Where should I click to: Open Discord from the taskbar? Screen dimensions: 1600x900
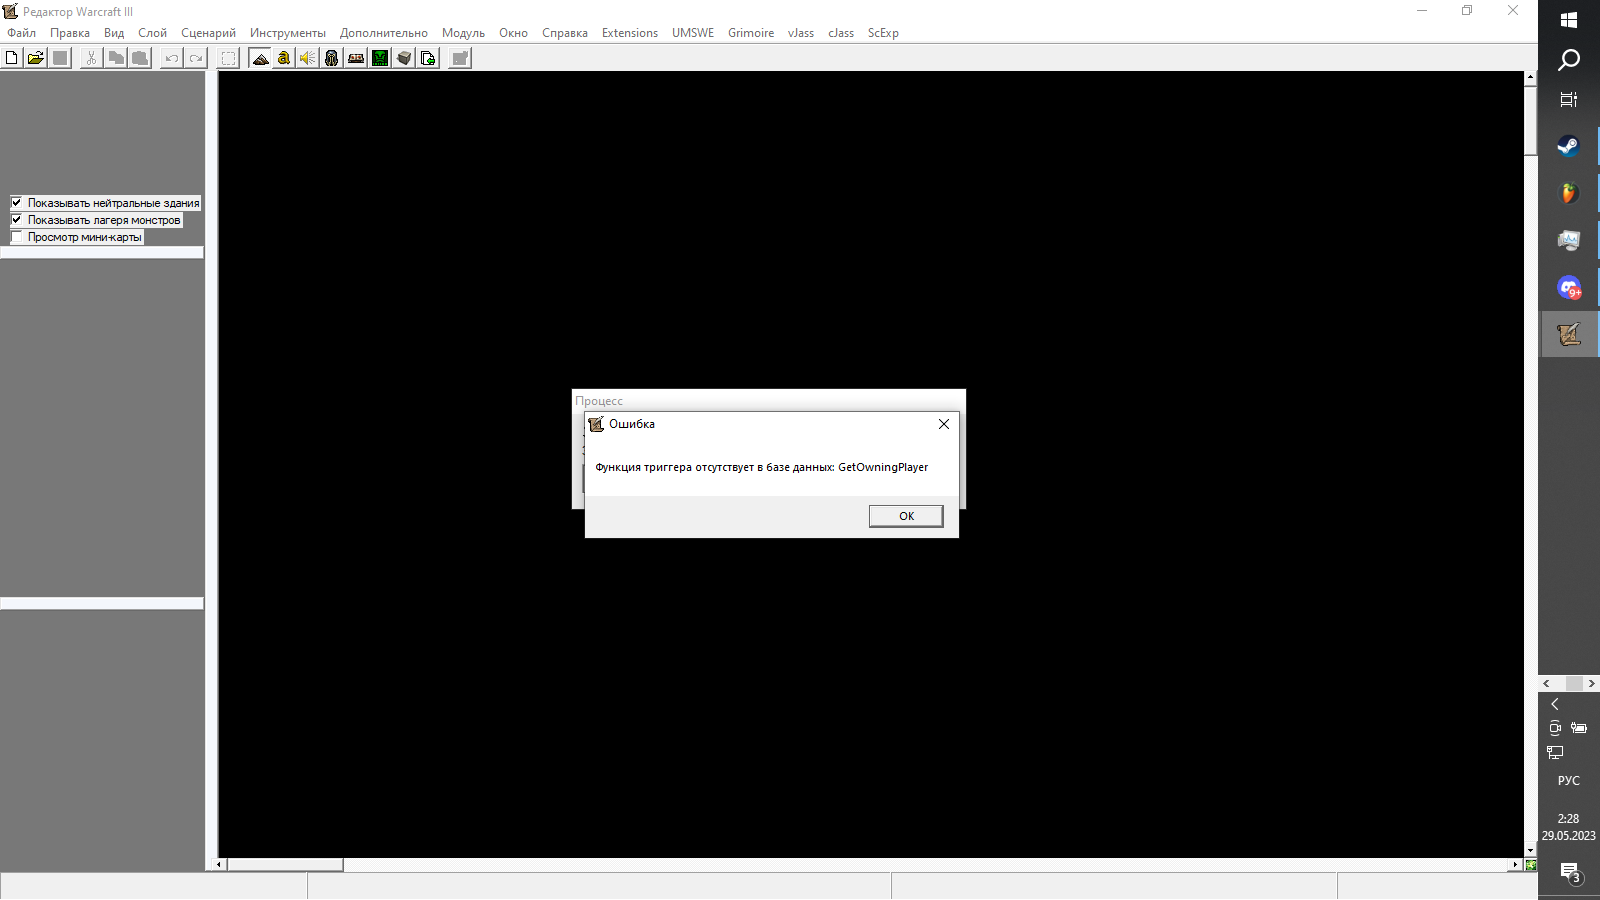click(x=1569, y=288)
